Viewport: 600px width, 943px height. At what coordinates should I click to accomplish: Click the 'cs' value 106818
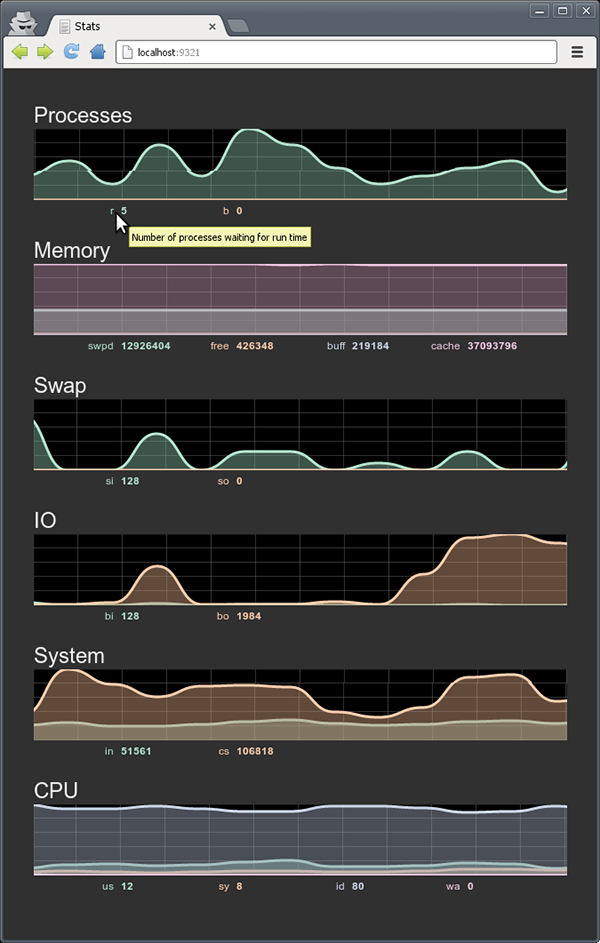coord(255,751)
